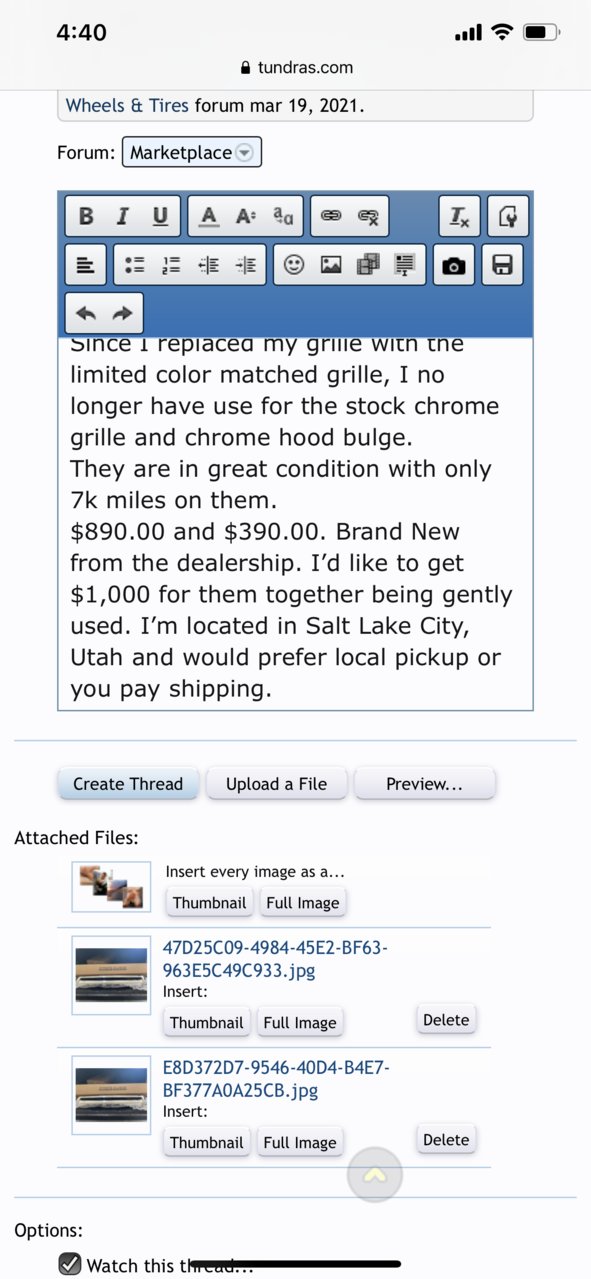Click the Create Thread button
This screenshot has height=1279, width=591.
click(128, 784)
